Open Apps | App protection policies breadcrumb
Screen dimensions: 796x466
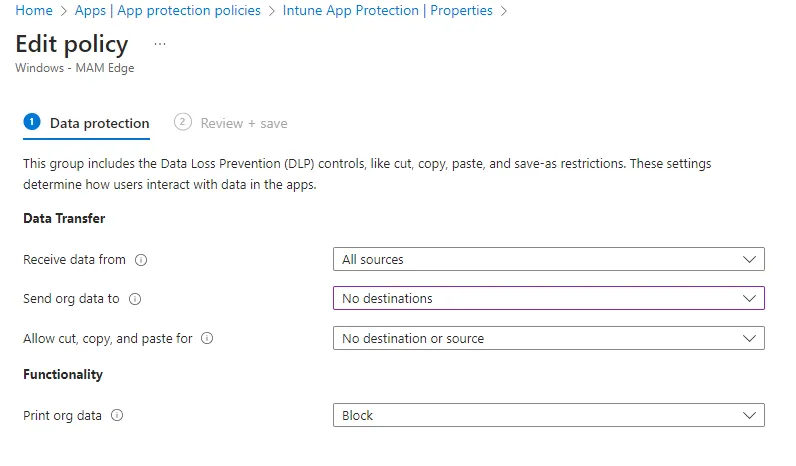(168, 11)
